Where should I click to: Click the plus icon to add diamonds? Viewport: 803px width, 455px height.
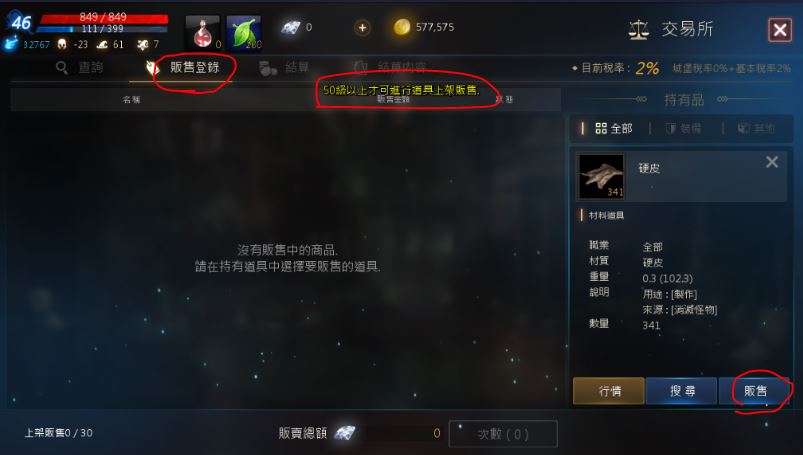coord(362,28)
